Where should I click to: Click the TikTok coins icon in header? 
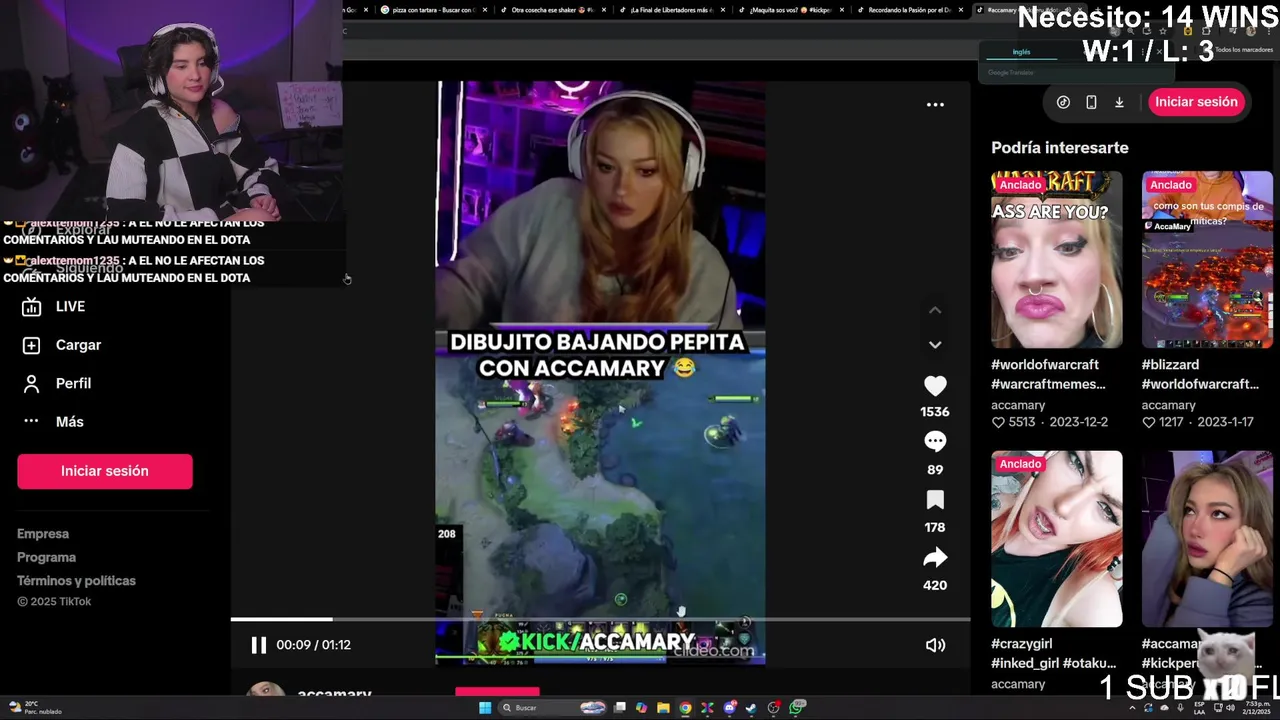[1063, 102]
